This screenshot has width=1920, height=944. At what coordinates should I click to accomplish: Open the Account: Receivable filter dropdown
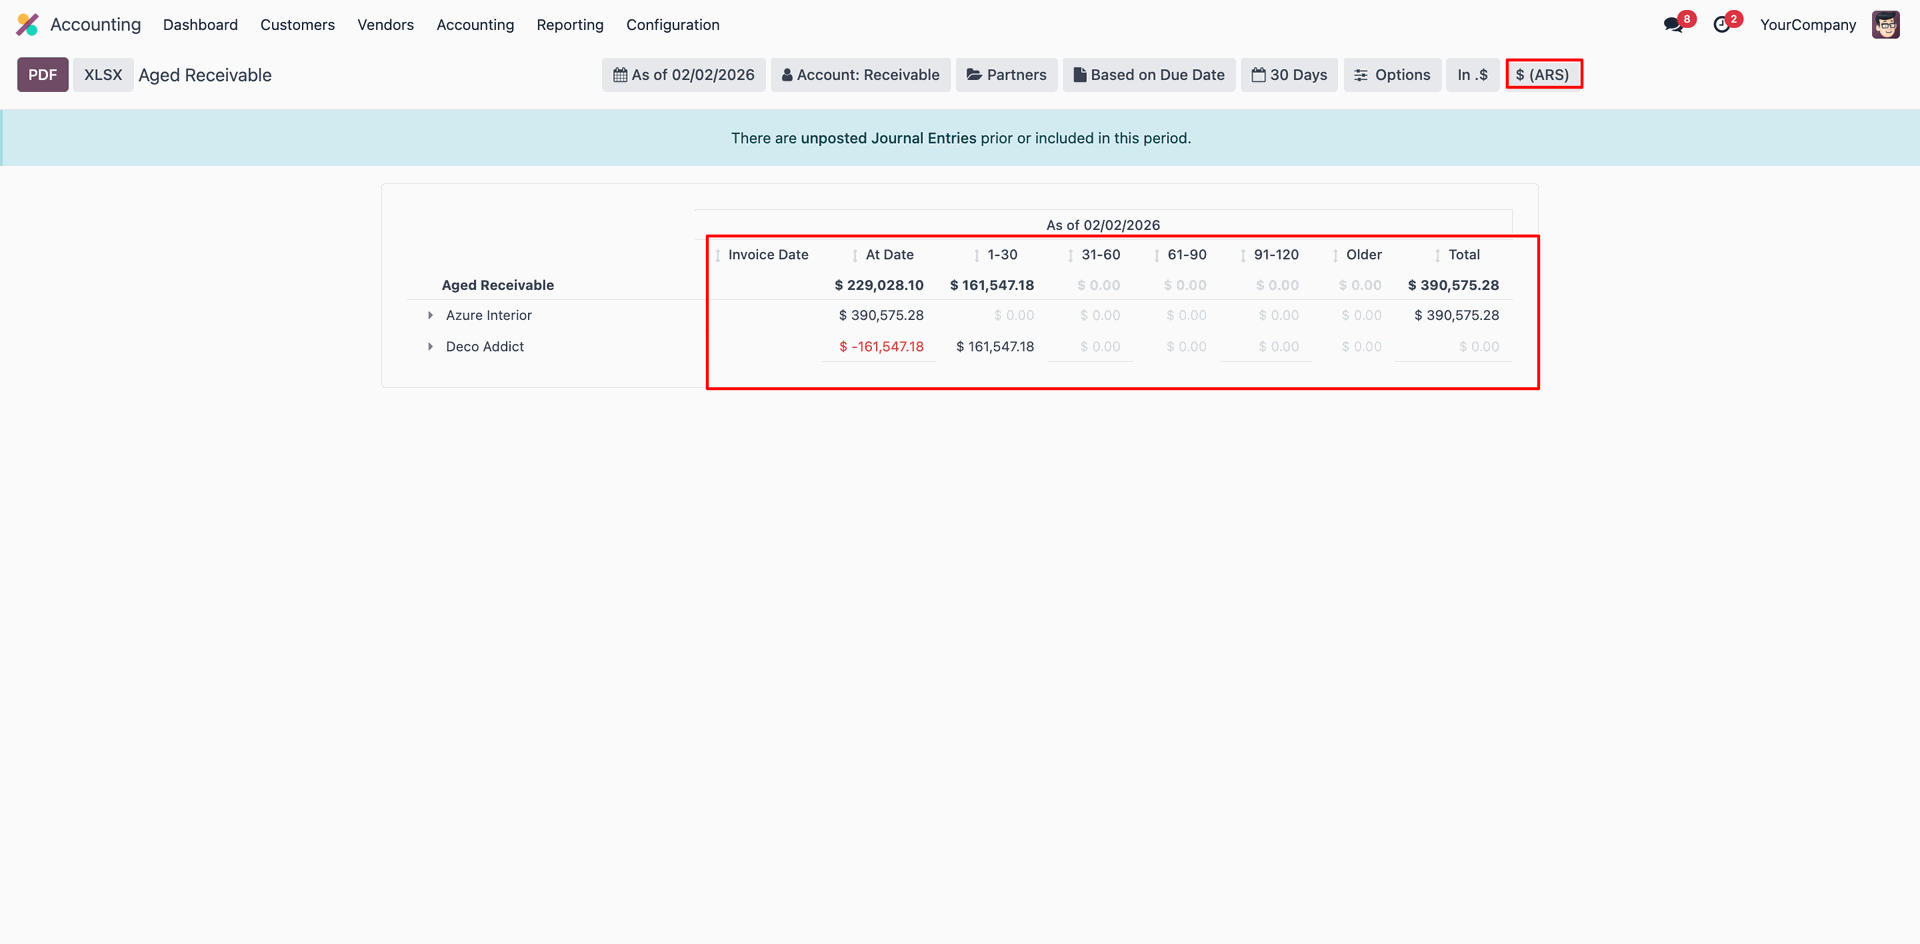click(x=860, y=75)
